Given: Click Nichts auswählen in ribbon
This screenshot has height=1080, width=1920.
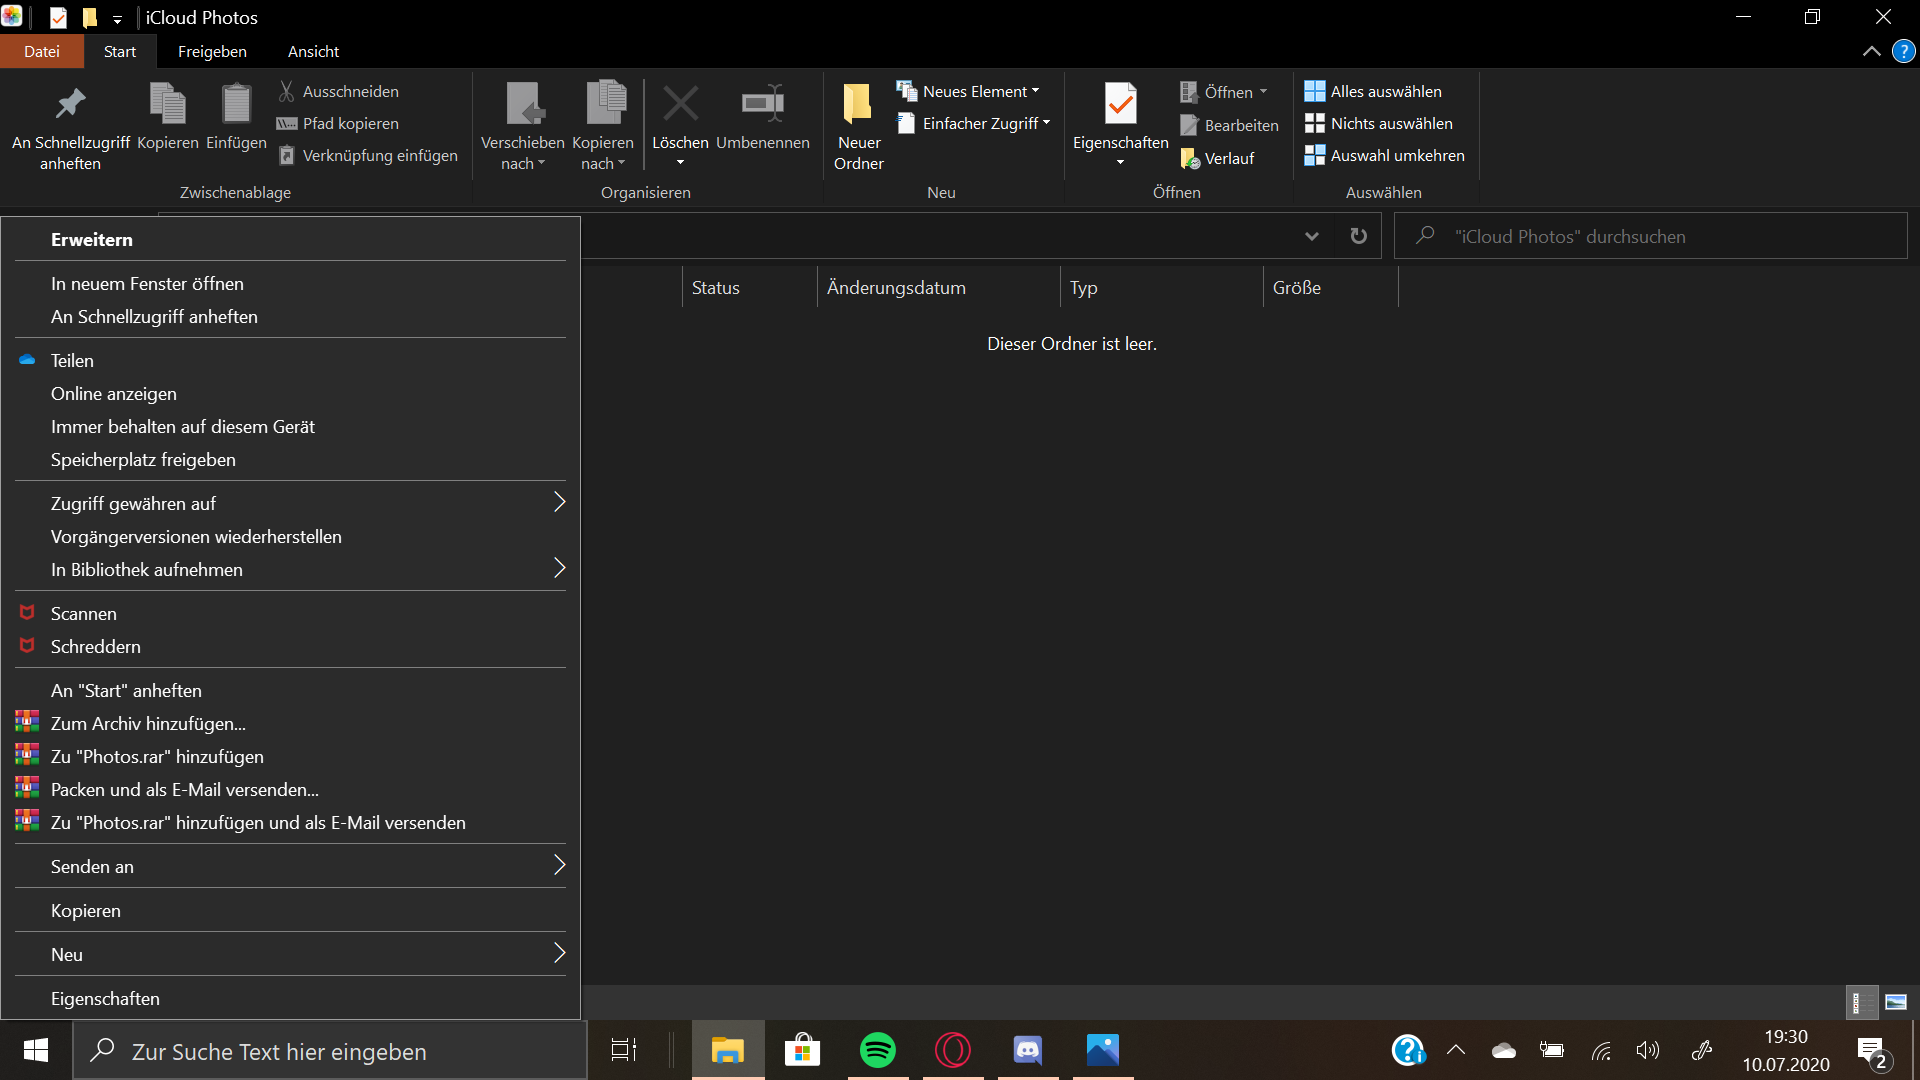Looking at the screenshot, I should click(x=1379, y=123).
